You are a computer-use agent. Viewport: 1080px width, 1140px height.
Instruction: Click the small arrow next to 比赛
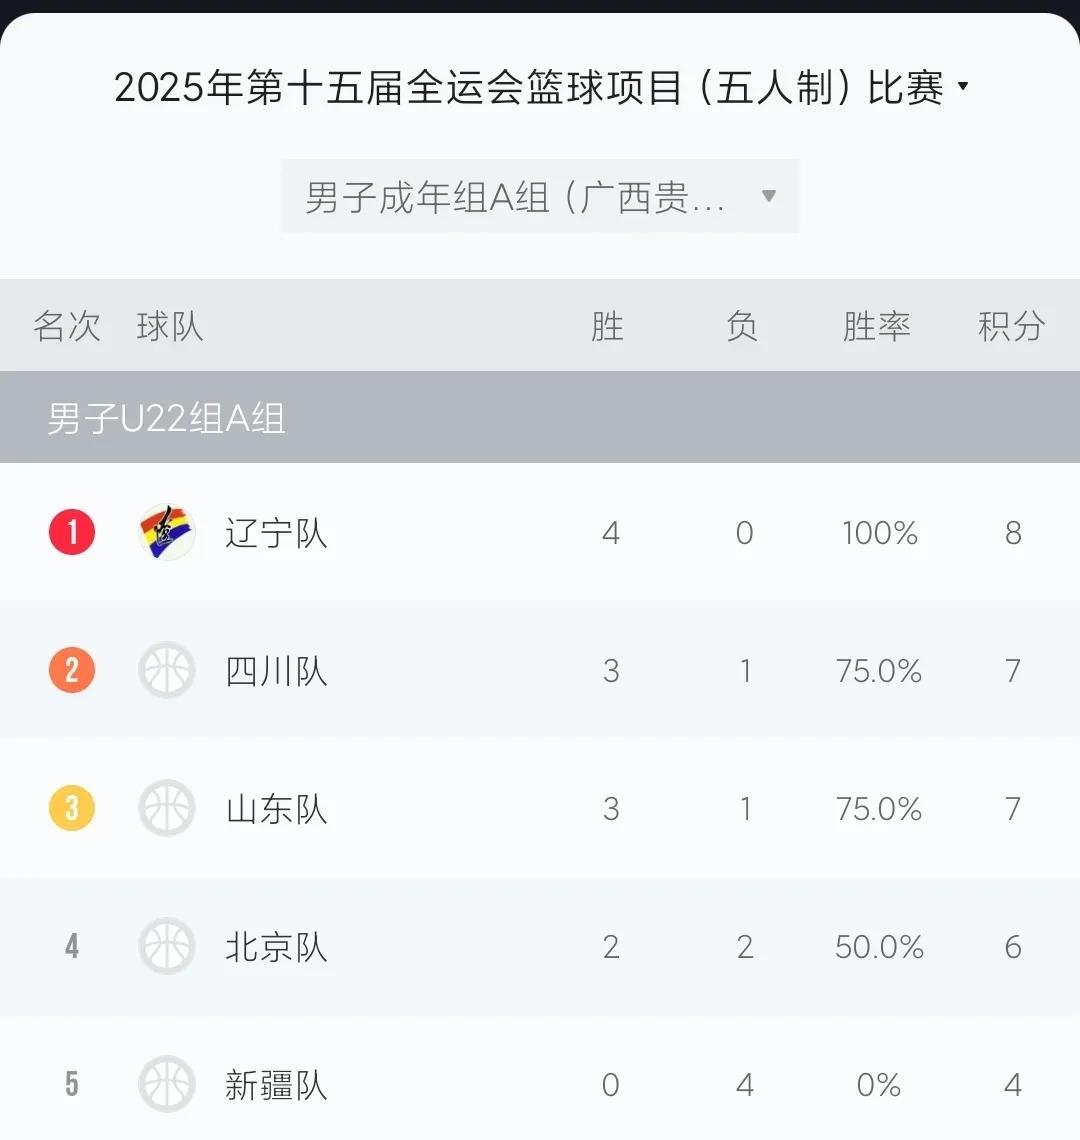[963, 87]
